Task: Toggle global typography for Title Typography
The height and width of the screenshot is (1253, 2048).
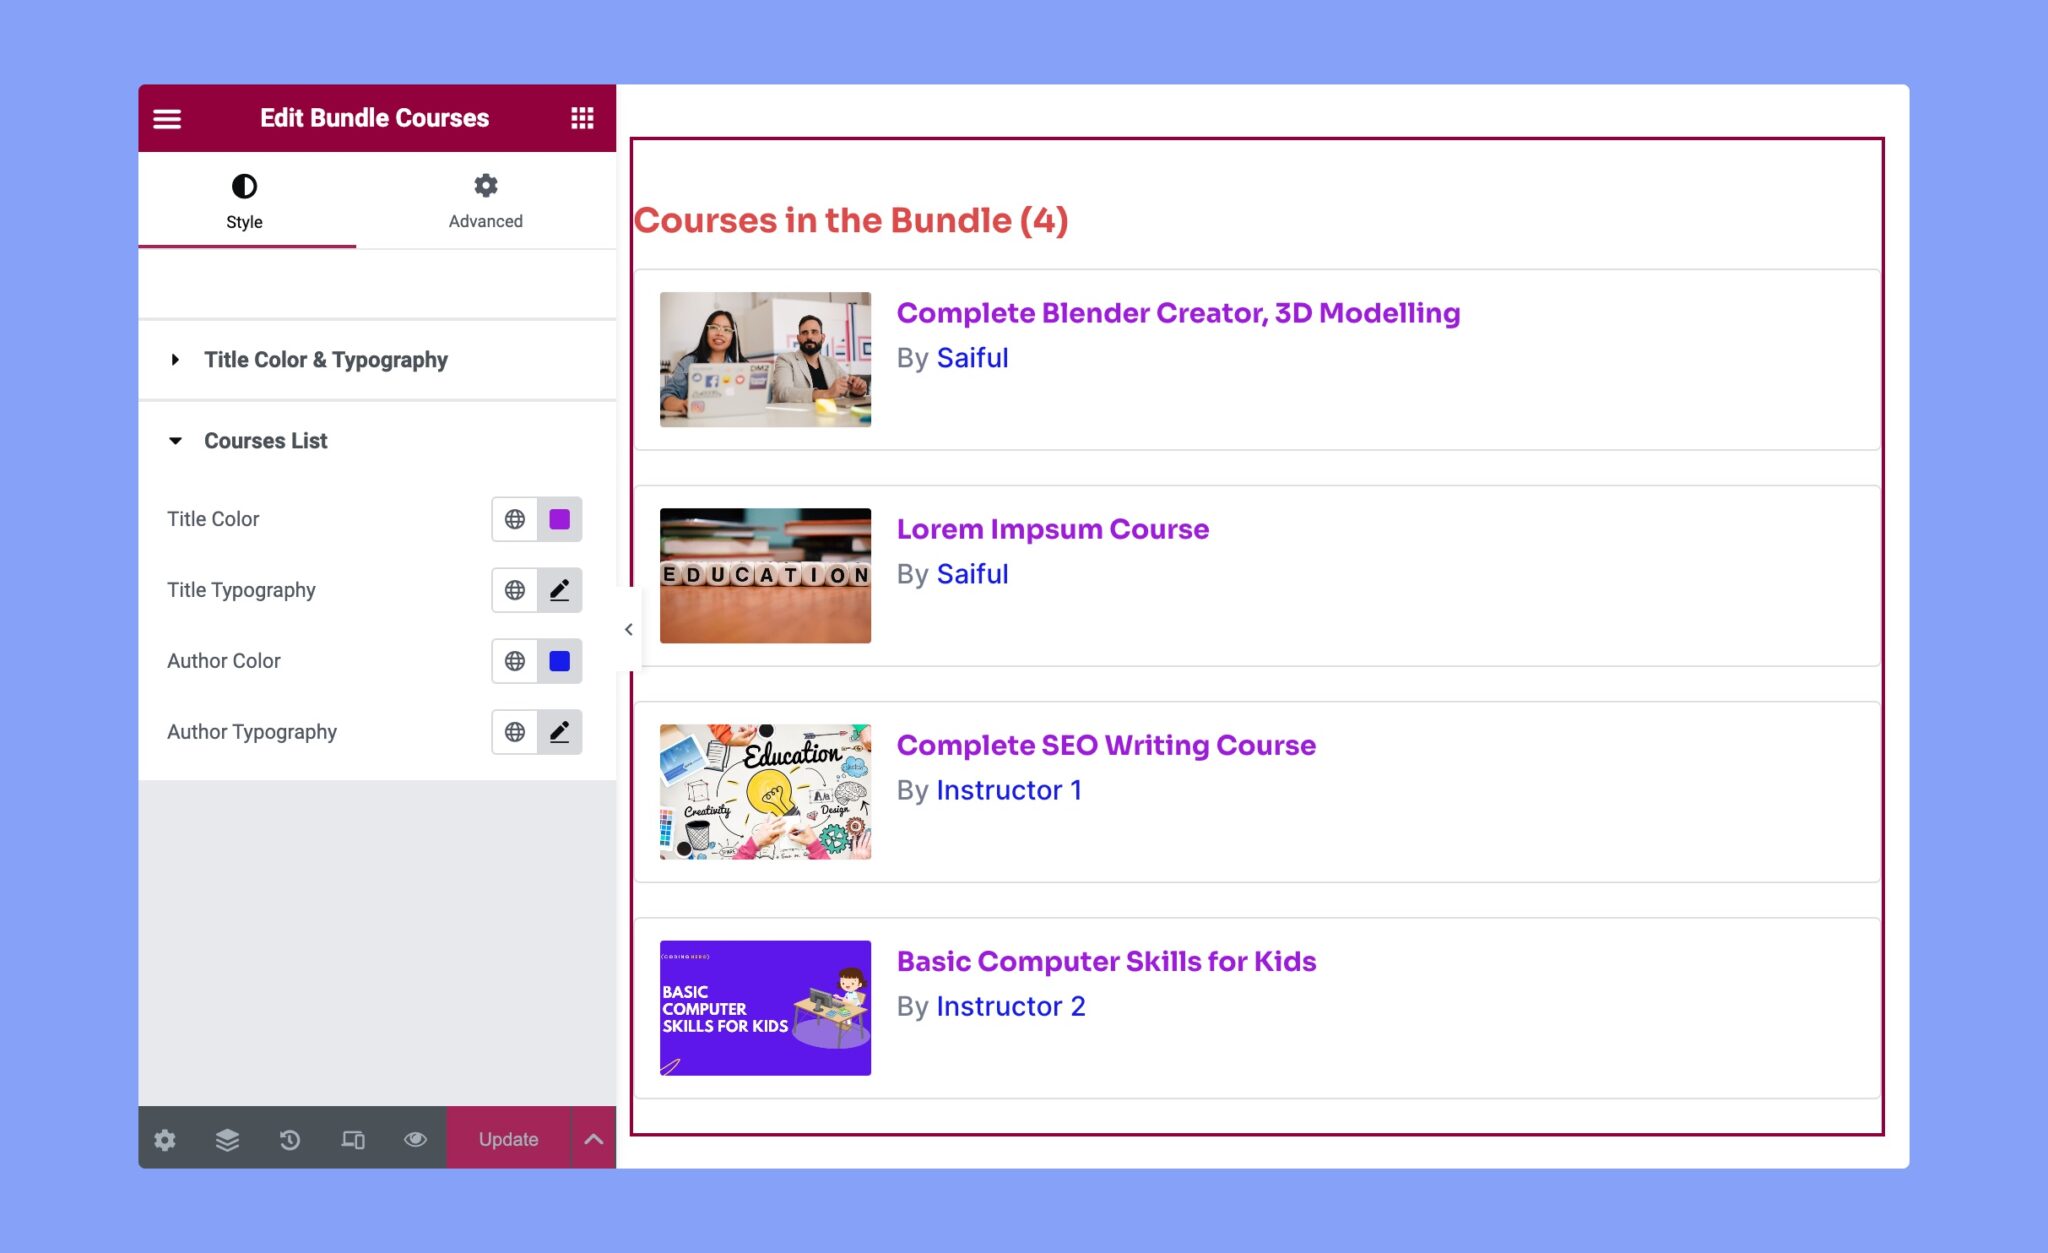Action: coord(514,590)
